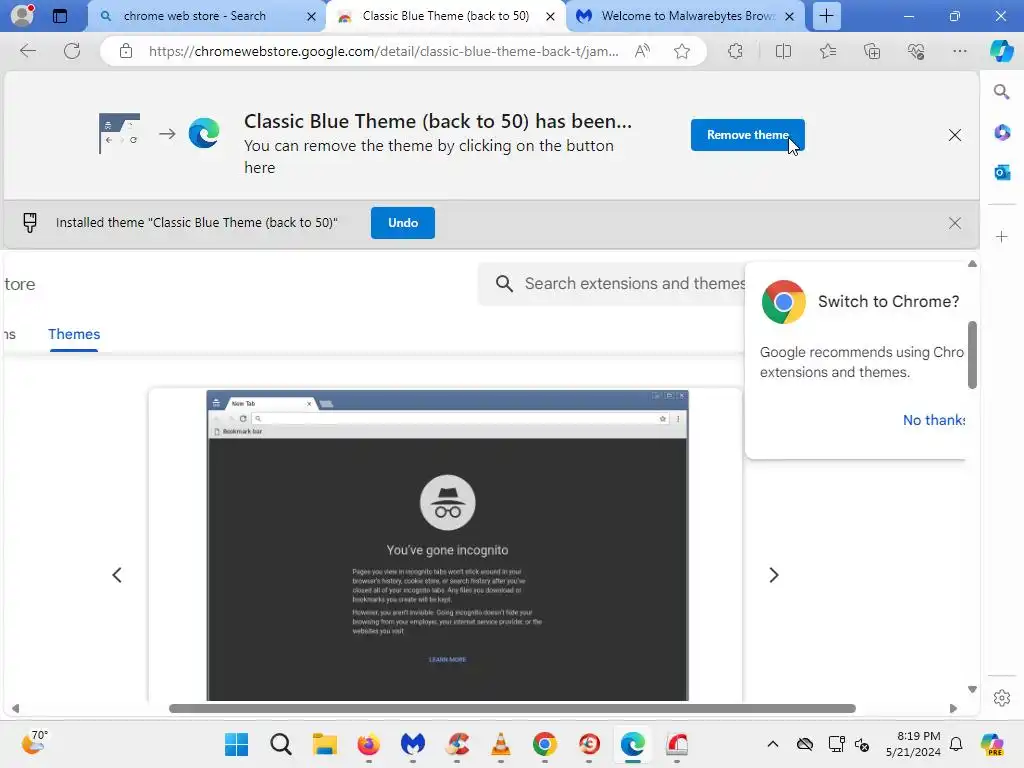1024x768 pixels.
Task: Open Malwarebytes from the taskbar
Action: 413,744
